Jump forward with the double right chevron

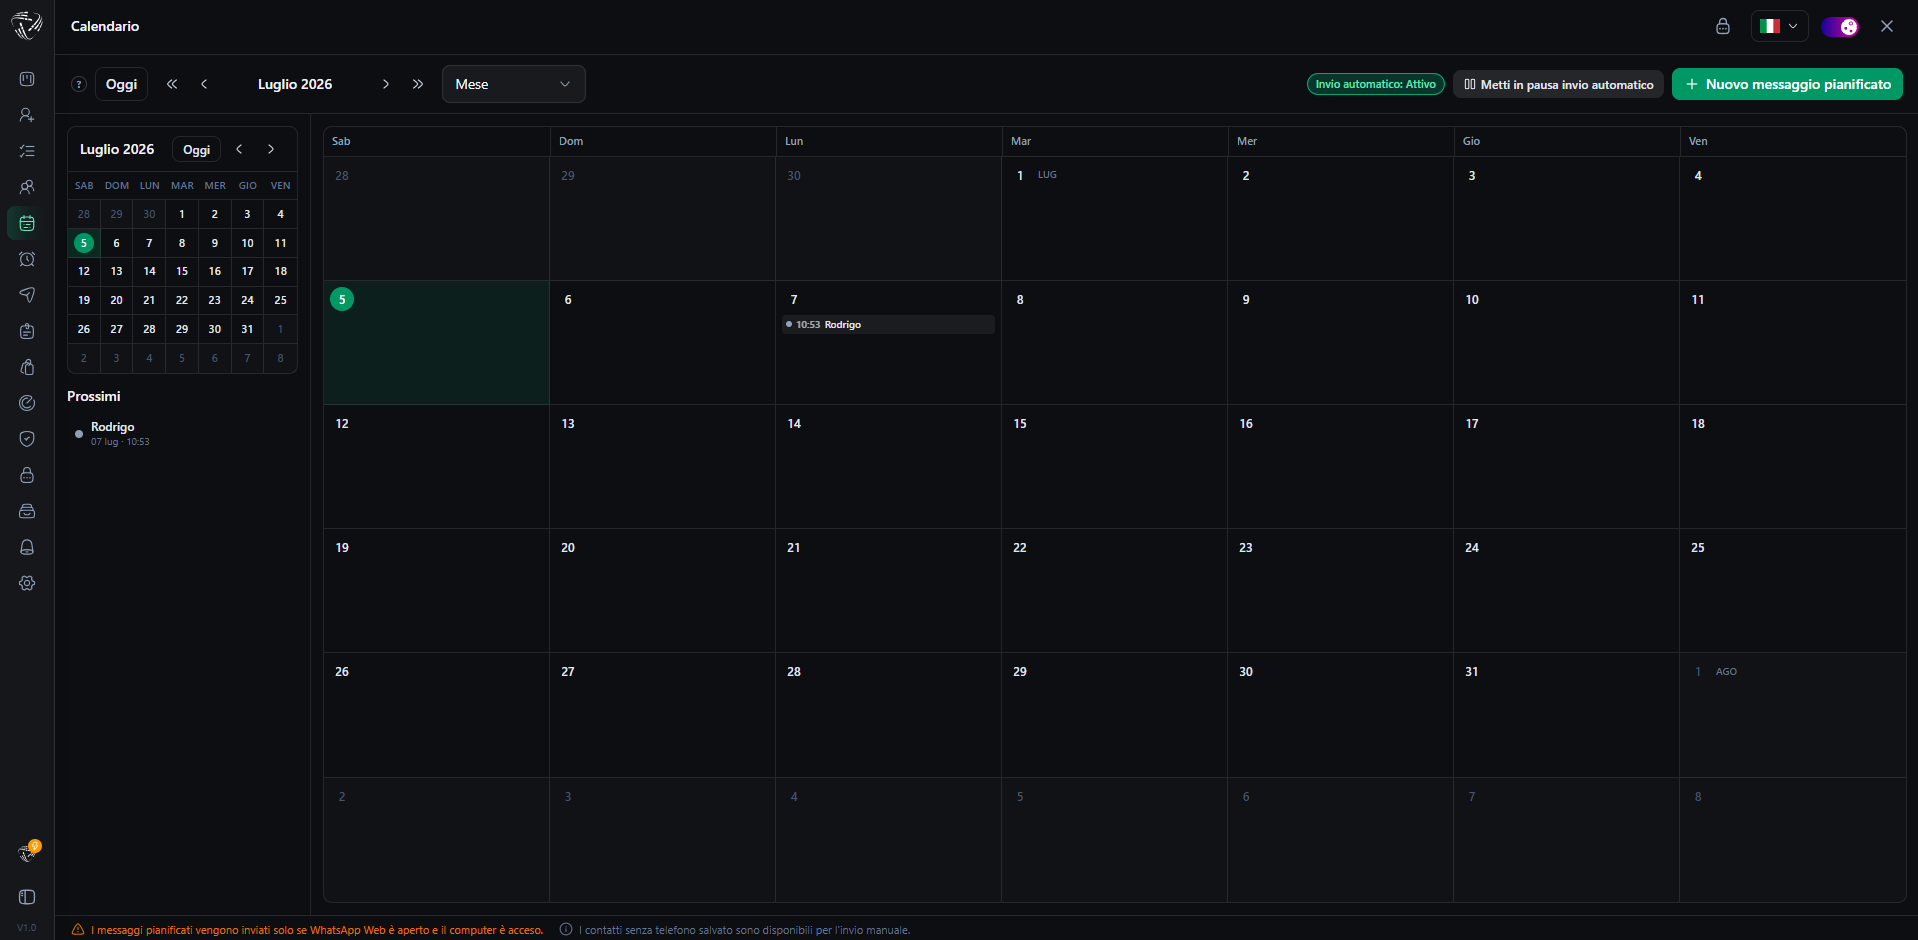[x=418, y=84]
